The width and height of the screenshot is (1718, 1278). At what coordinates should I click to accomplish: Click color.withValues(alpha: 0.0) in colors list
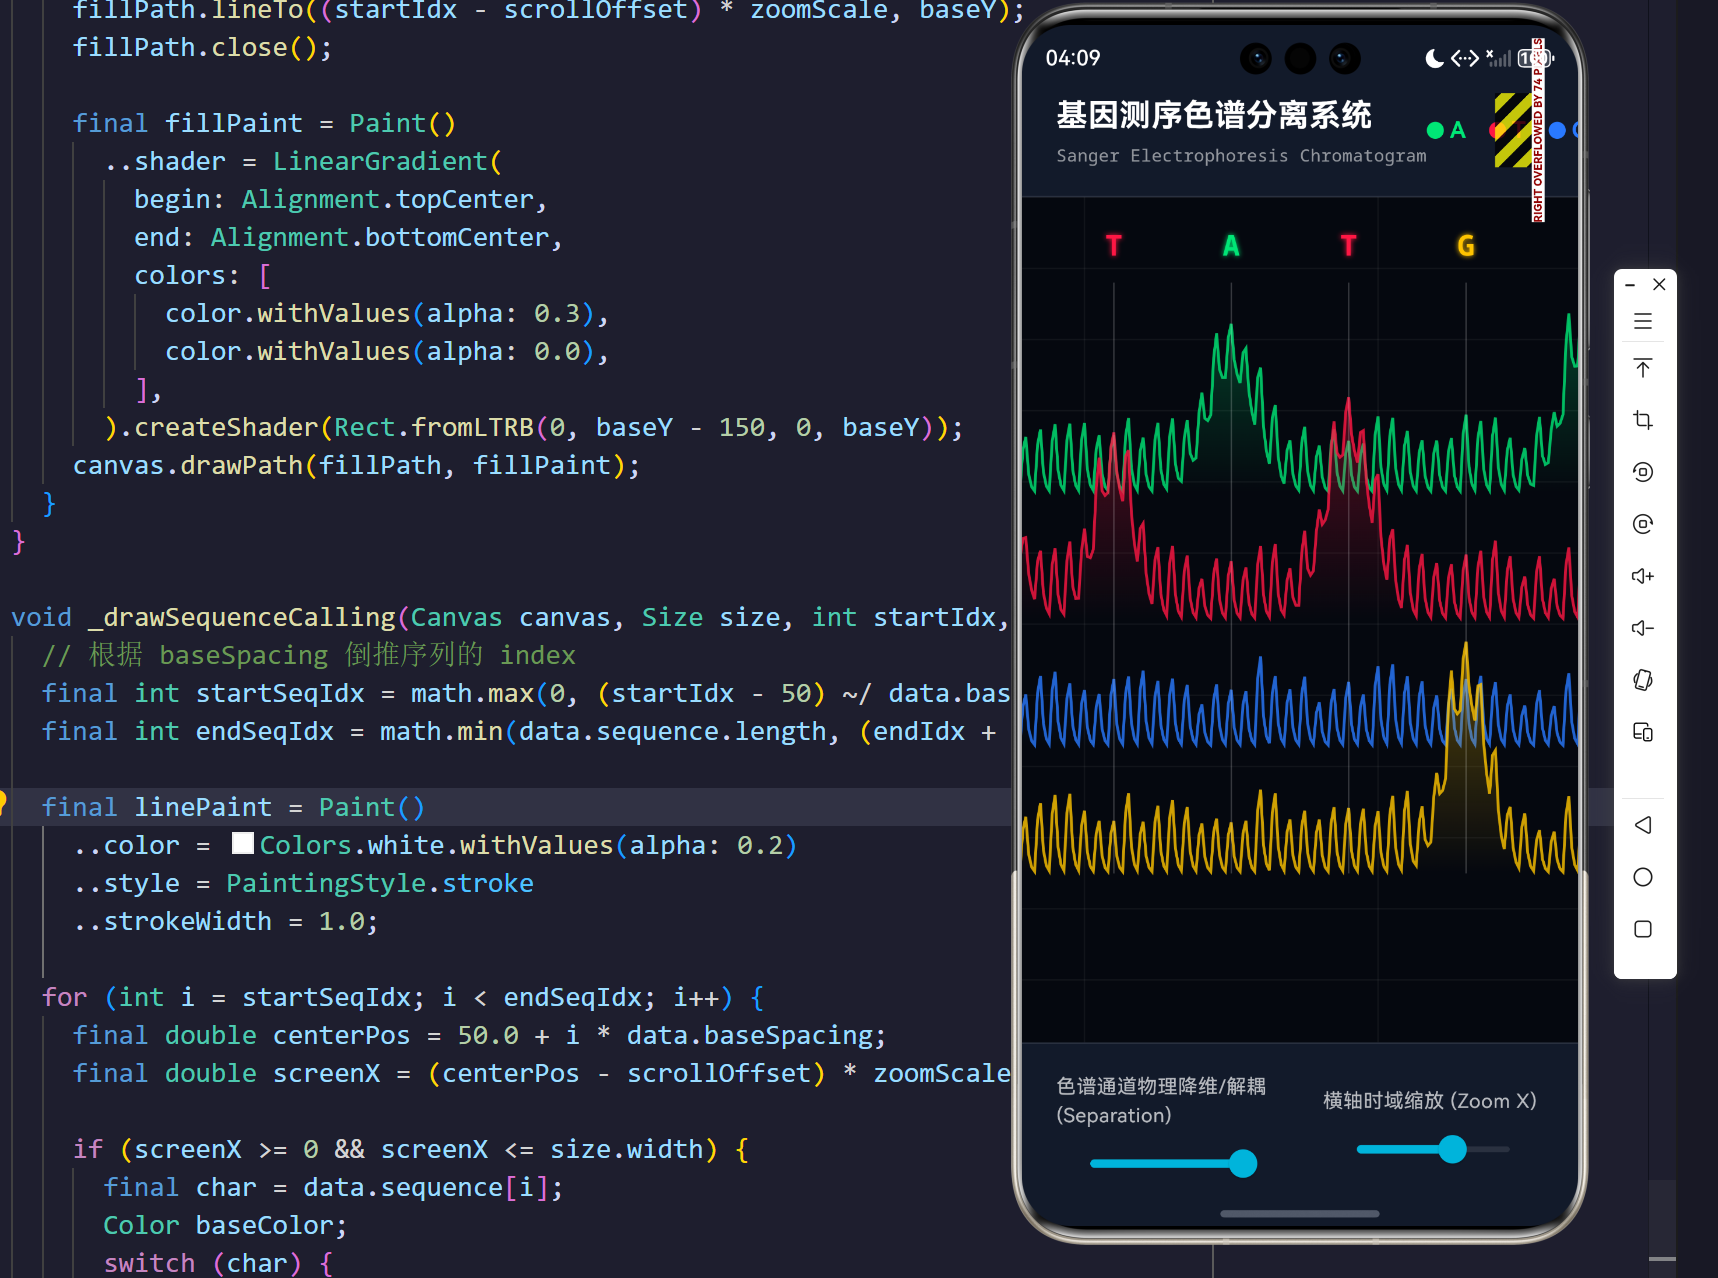(380, 351)
